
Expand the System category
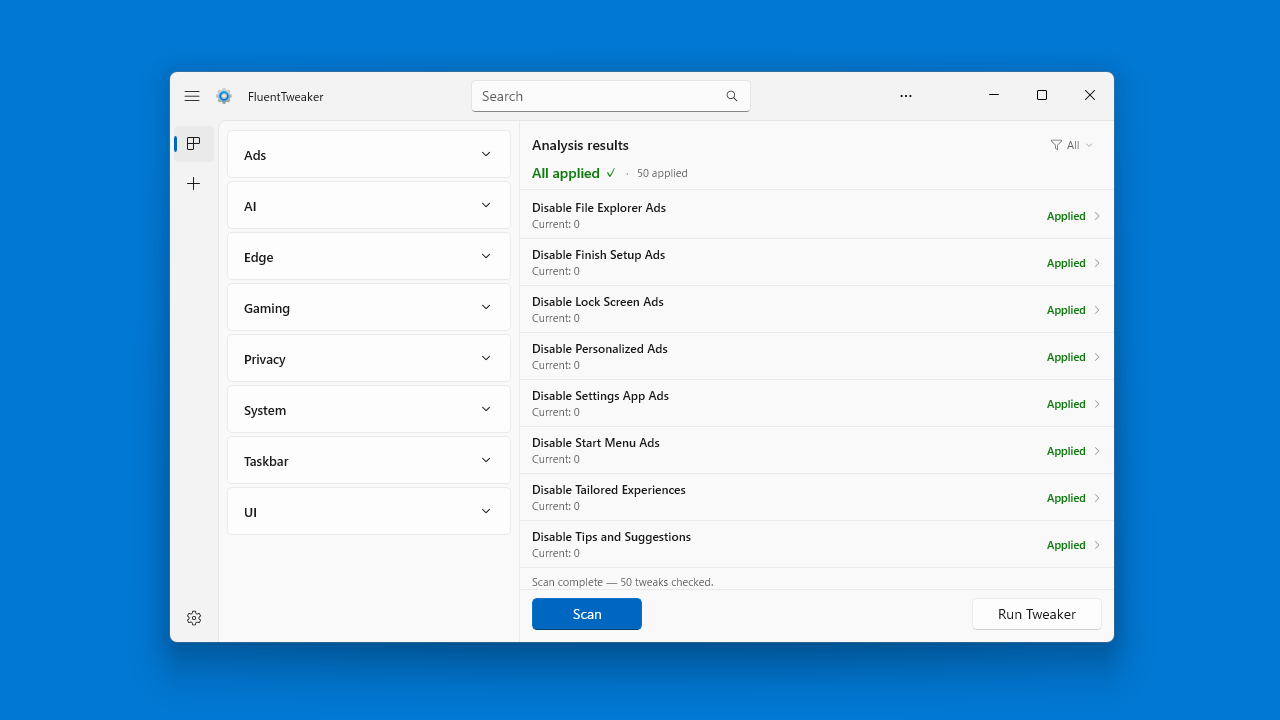(x=369, y=410)
